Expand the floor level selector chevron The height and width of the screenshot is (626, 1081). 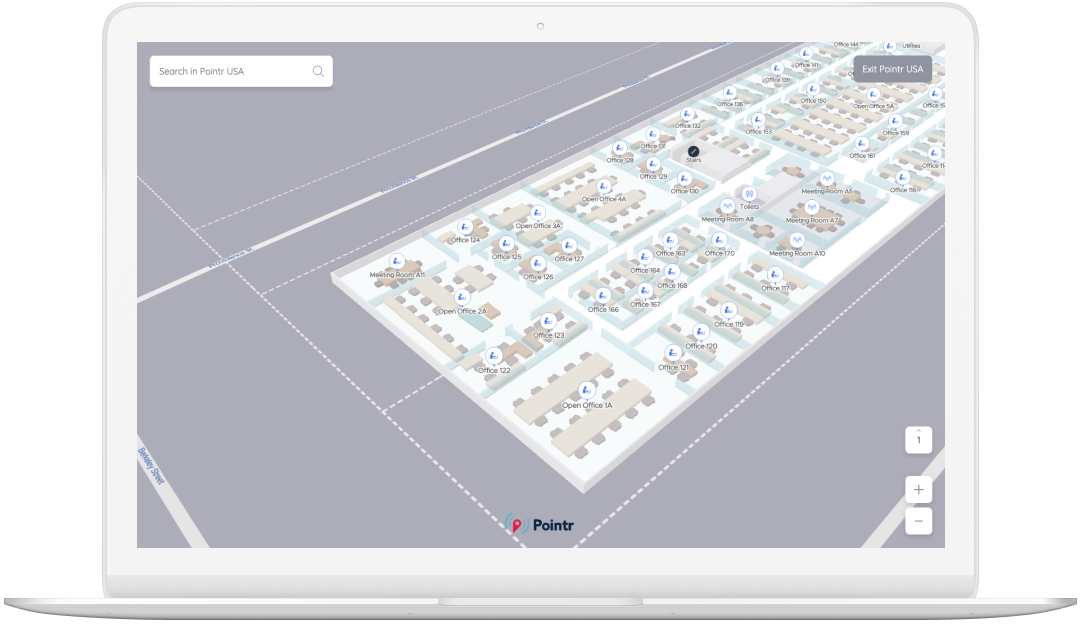tap(917, 432)
